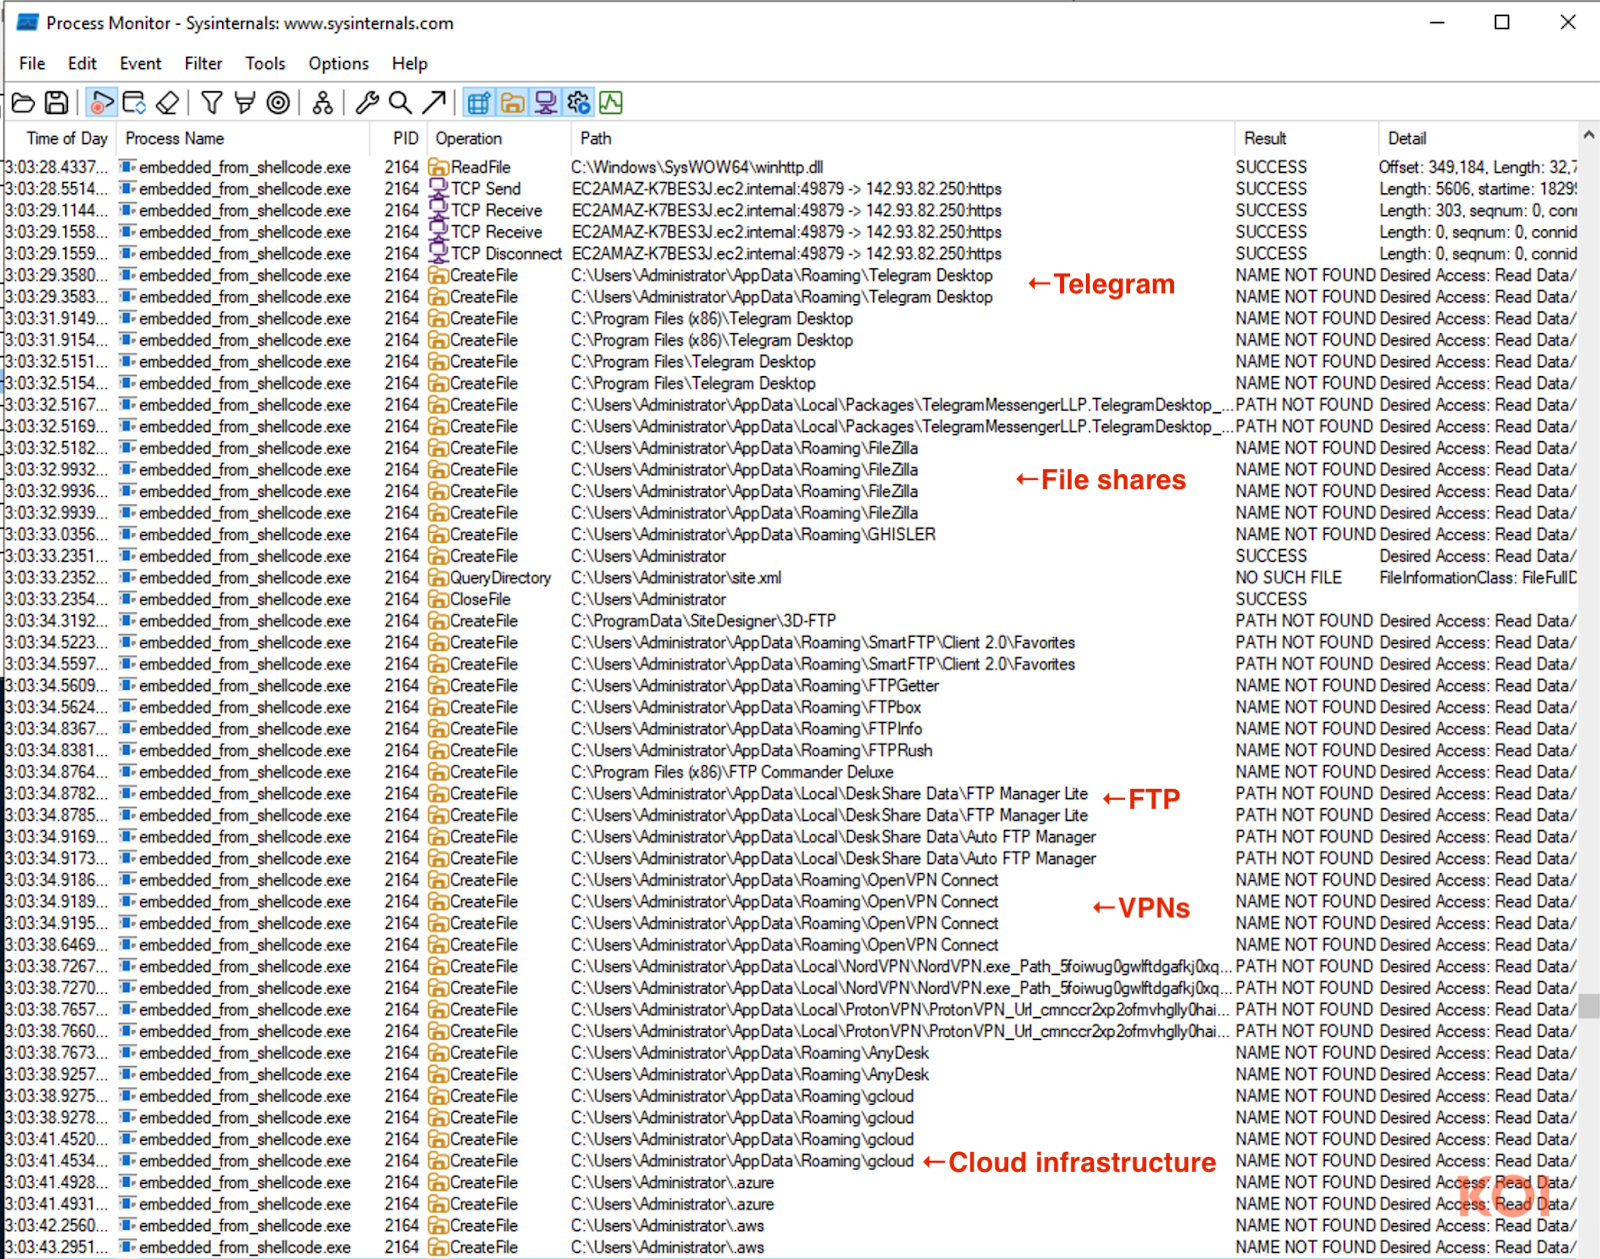Open the Help menu

click(x=409, y=63)
